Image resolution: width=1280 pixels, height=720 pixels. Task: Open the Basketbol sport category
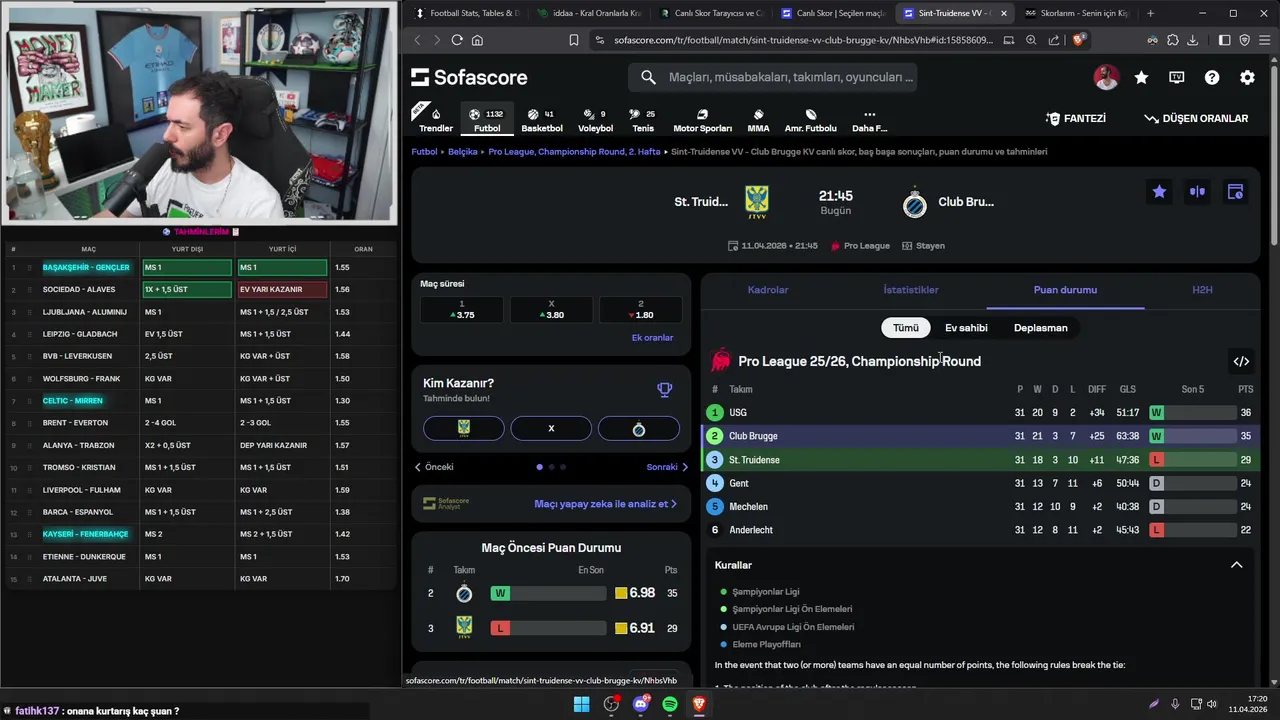542,119
